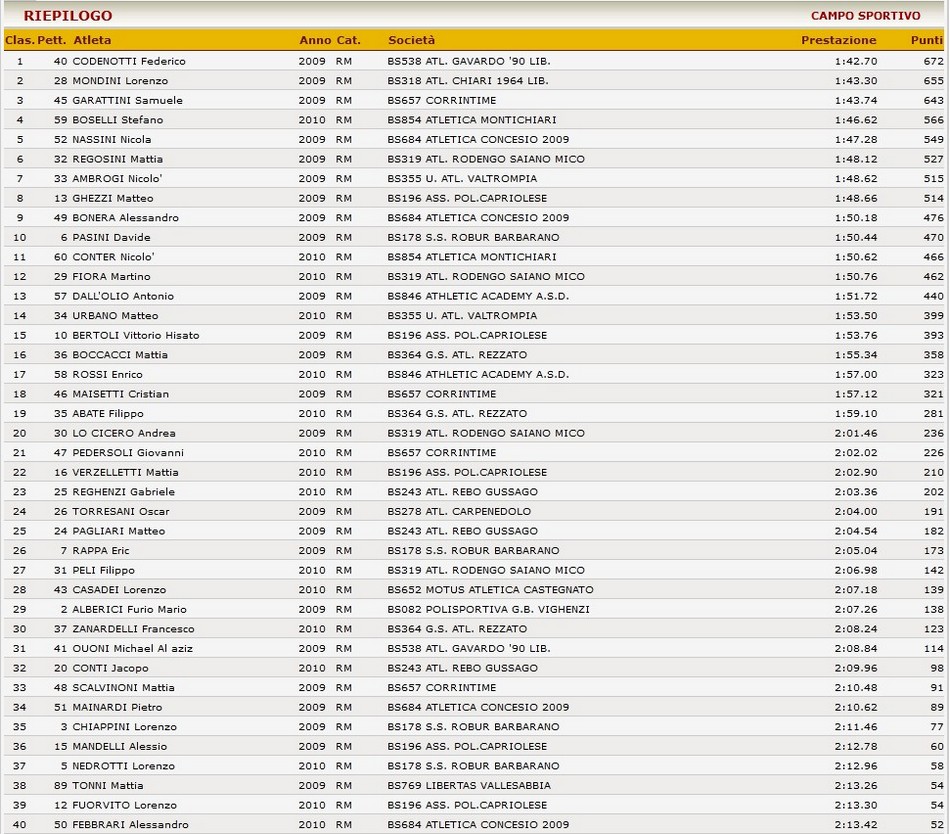Click the Pett. column header
Viewport: 950px width, 834px height.
(x=51, y=40)
